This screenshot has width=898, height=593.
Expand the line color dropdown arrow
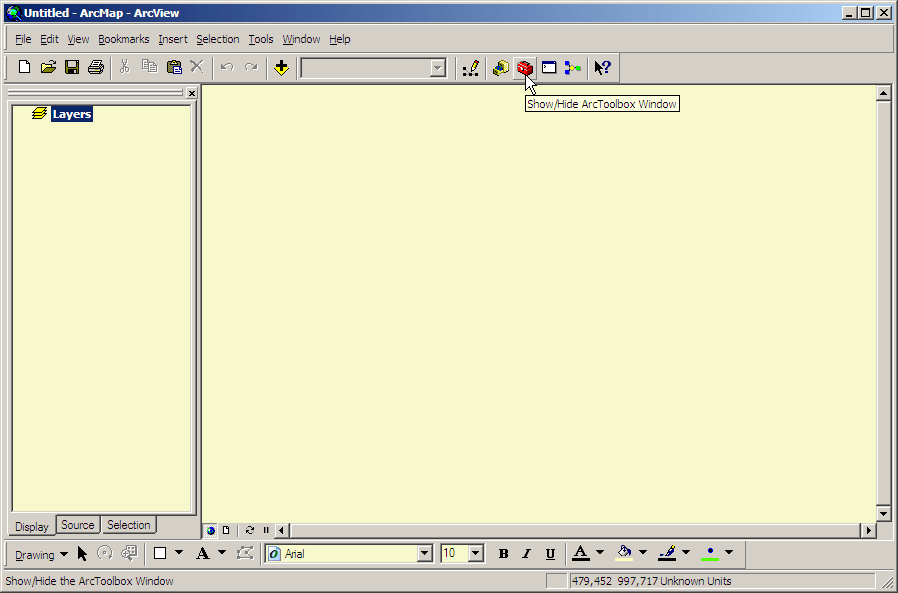click(686, 553)
